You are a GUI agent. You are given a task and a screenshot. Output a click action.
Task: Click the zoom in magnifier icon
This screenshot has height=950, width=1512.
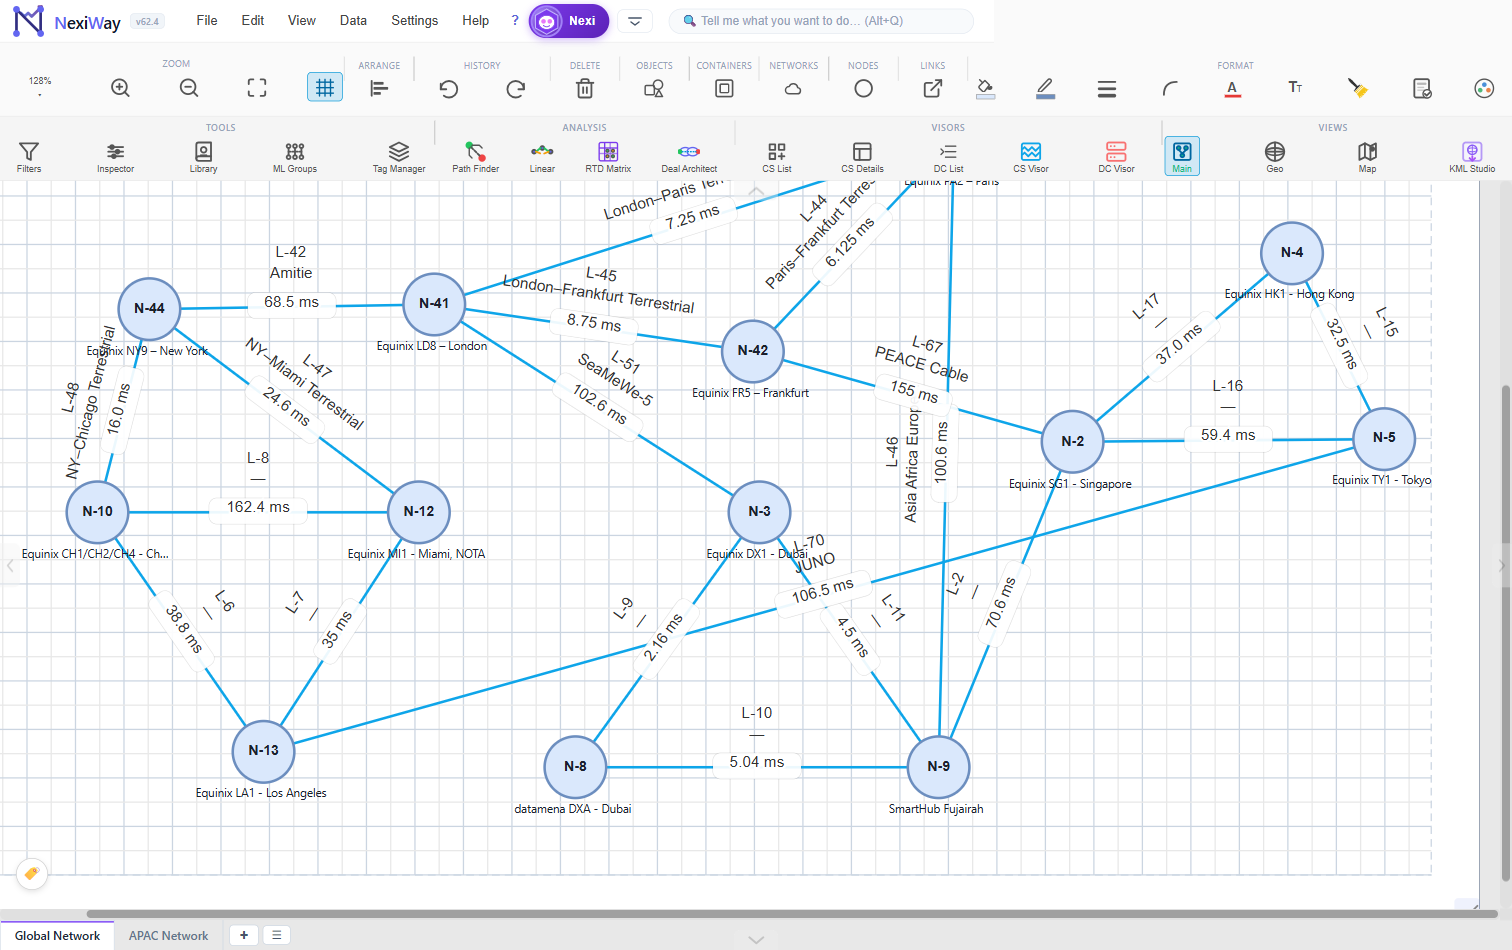click(x=120, y=88)
